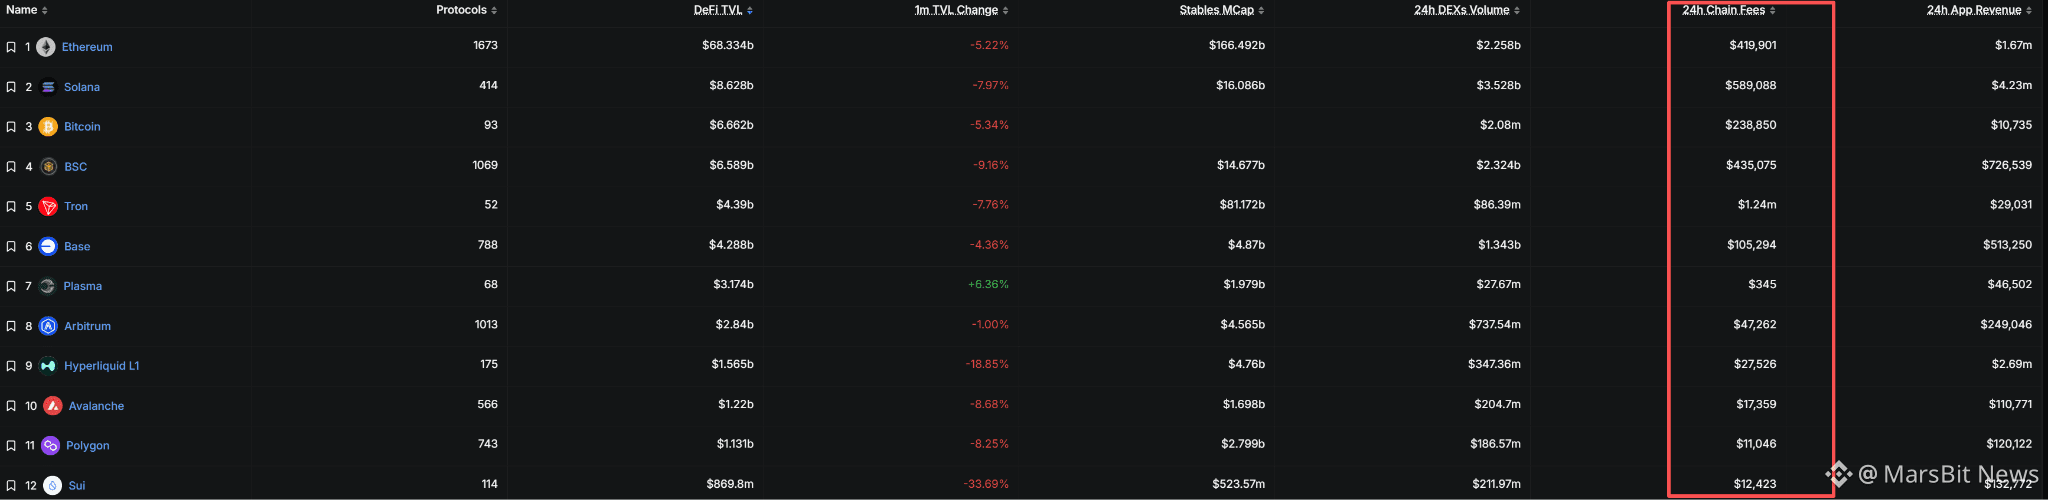Click the Ethereum logo icon
This screenshot has height=500, width=2048.
point(46,47)
